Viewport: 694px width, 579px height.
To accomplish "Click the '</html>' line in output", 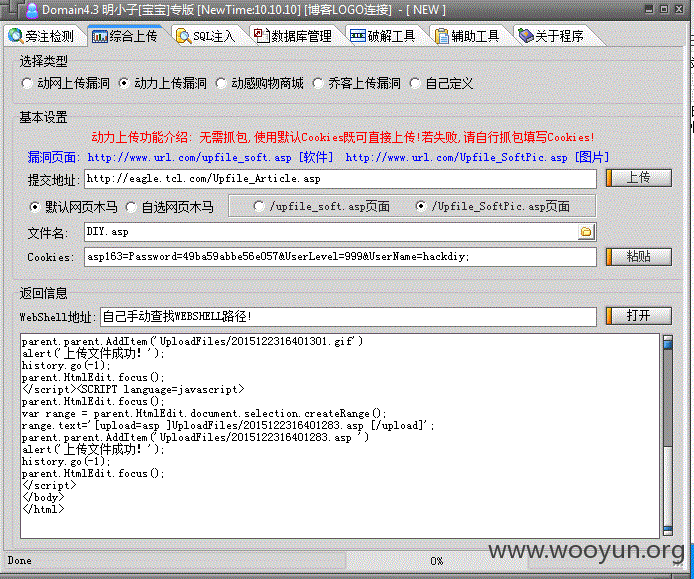I will tap(43, 510).
